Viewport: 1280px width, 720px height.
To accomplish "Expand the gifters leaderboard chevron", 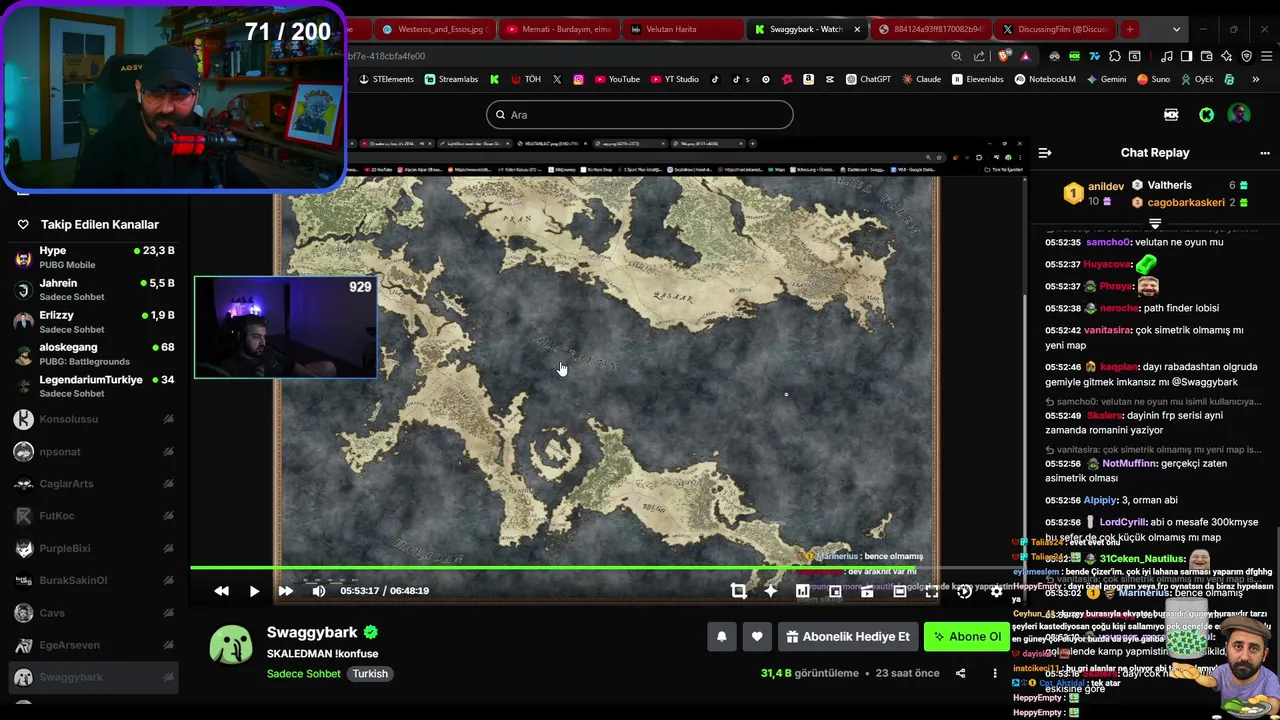I will coord(1155,223).
